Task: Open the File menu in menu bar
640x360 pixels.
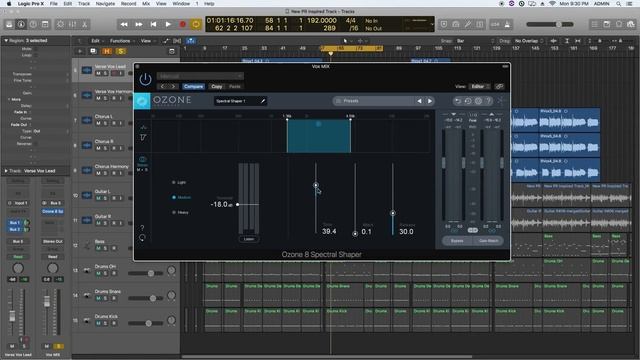Action: 53,4
